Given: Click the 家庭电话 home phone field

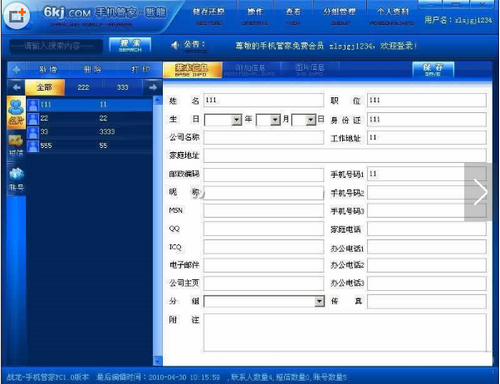Looking at the screenshot, I should coord(427,229).
